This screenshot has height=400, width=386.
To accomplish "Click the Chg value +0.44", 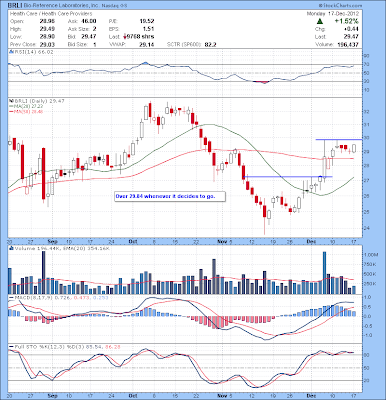I will coord(352,29).
